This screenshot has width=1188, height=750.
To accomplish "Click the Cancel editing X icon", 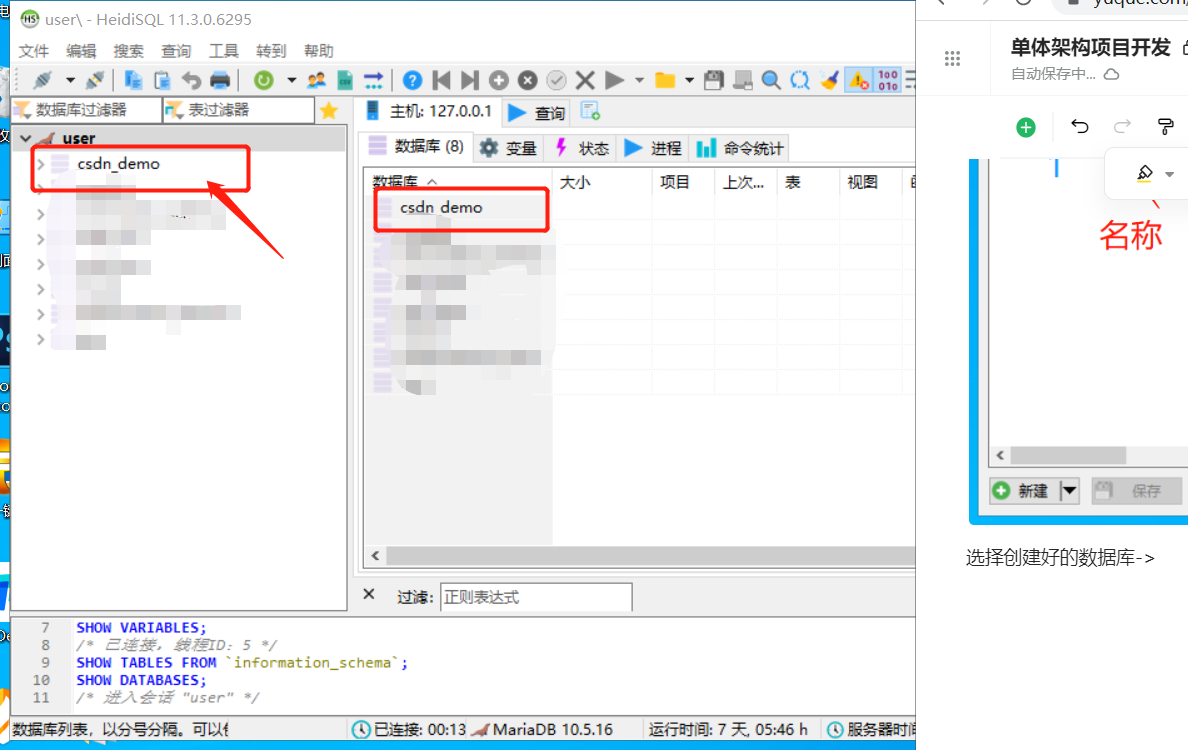I will [585, 80].
